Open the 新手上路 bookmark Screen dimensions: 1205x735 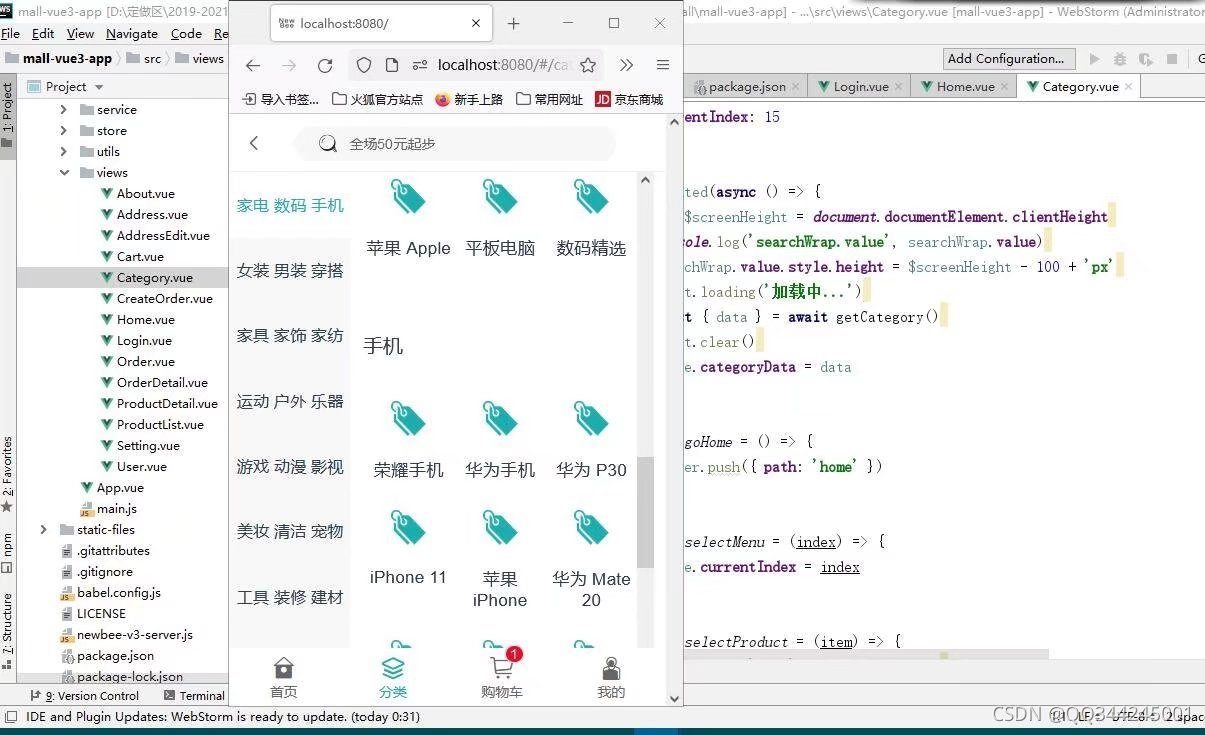click(x=469, y=99)
